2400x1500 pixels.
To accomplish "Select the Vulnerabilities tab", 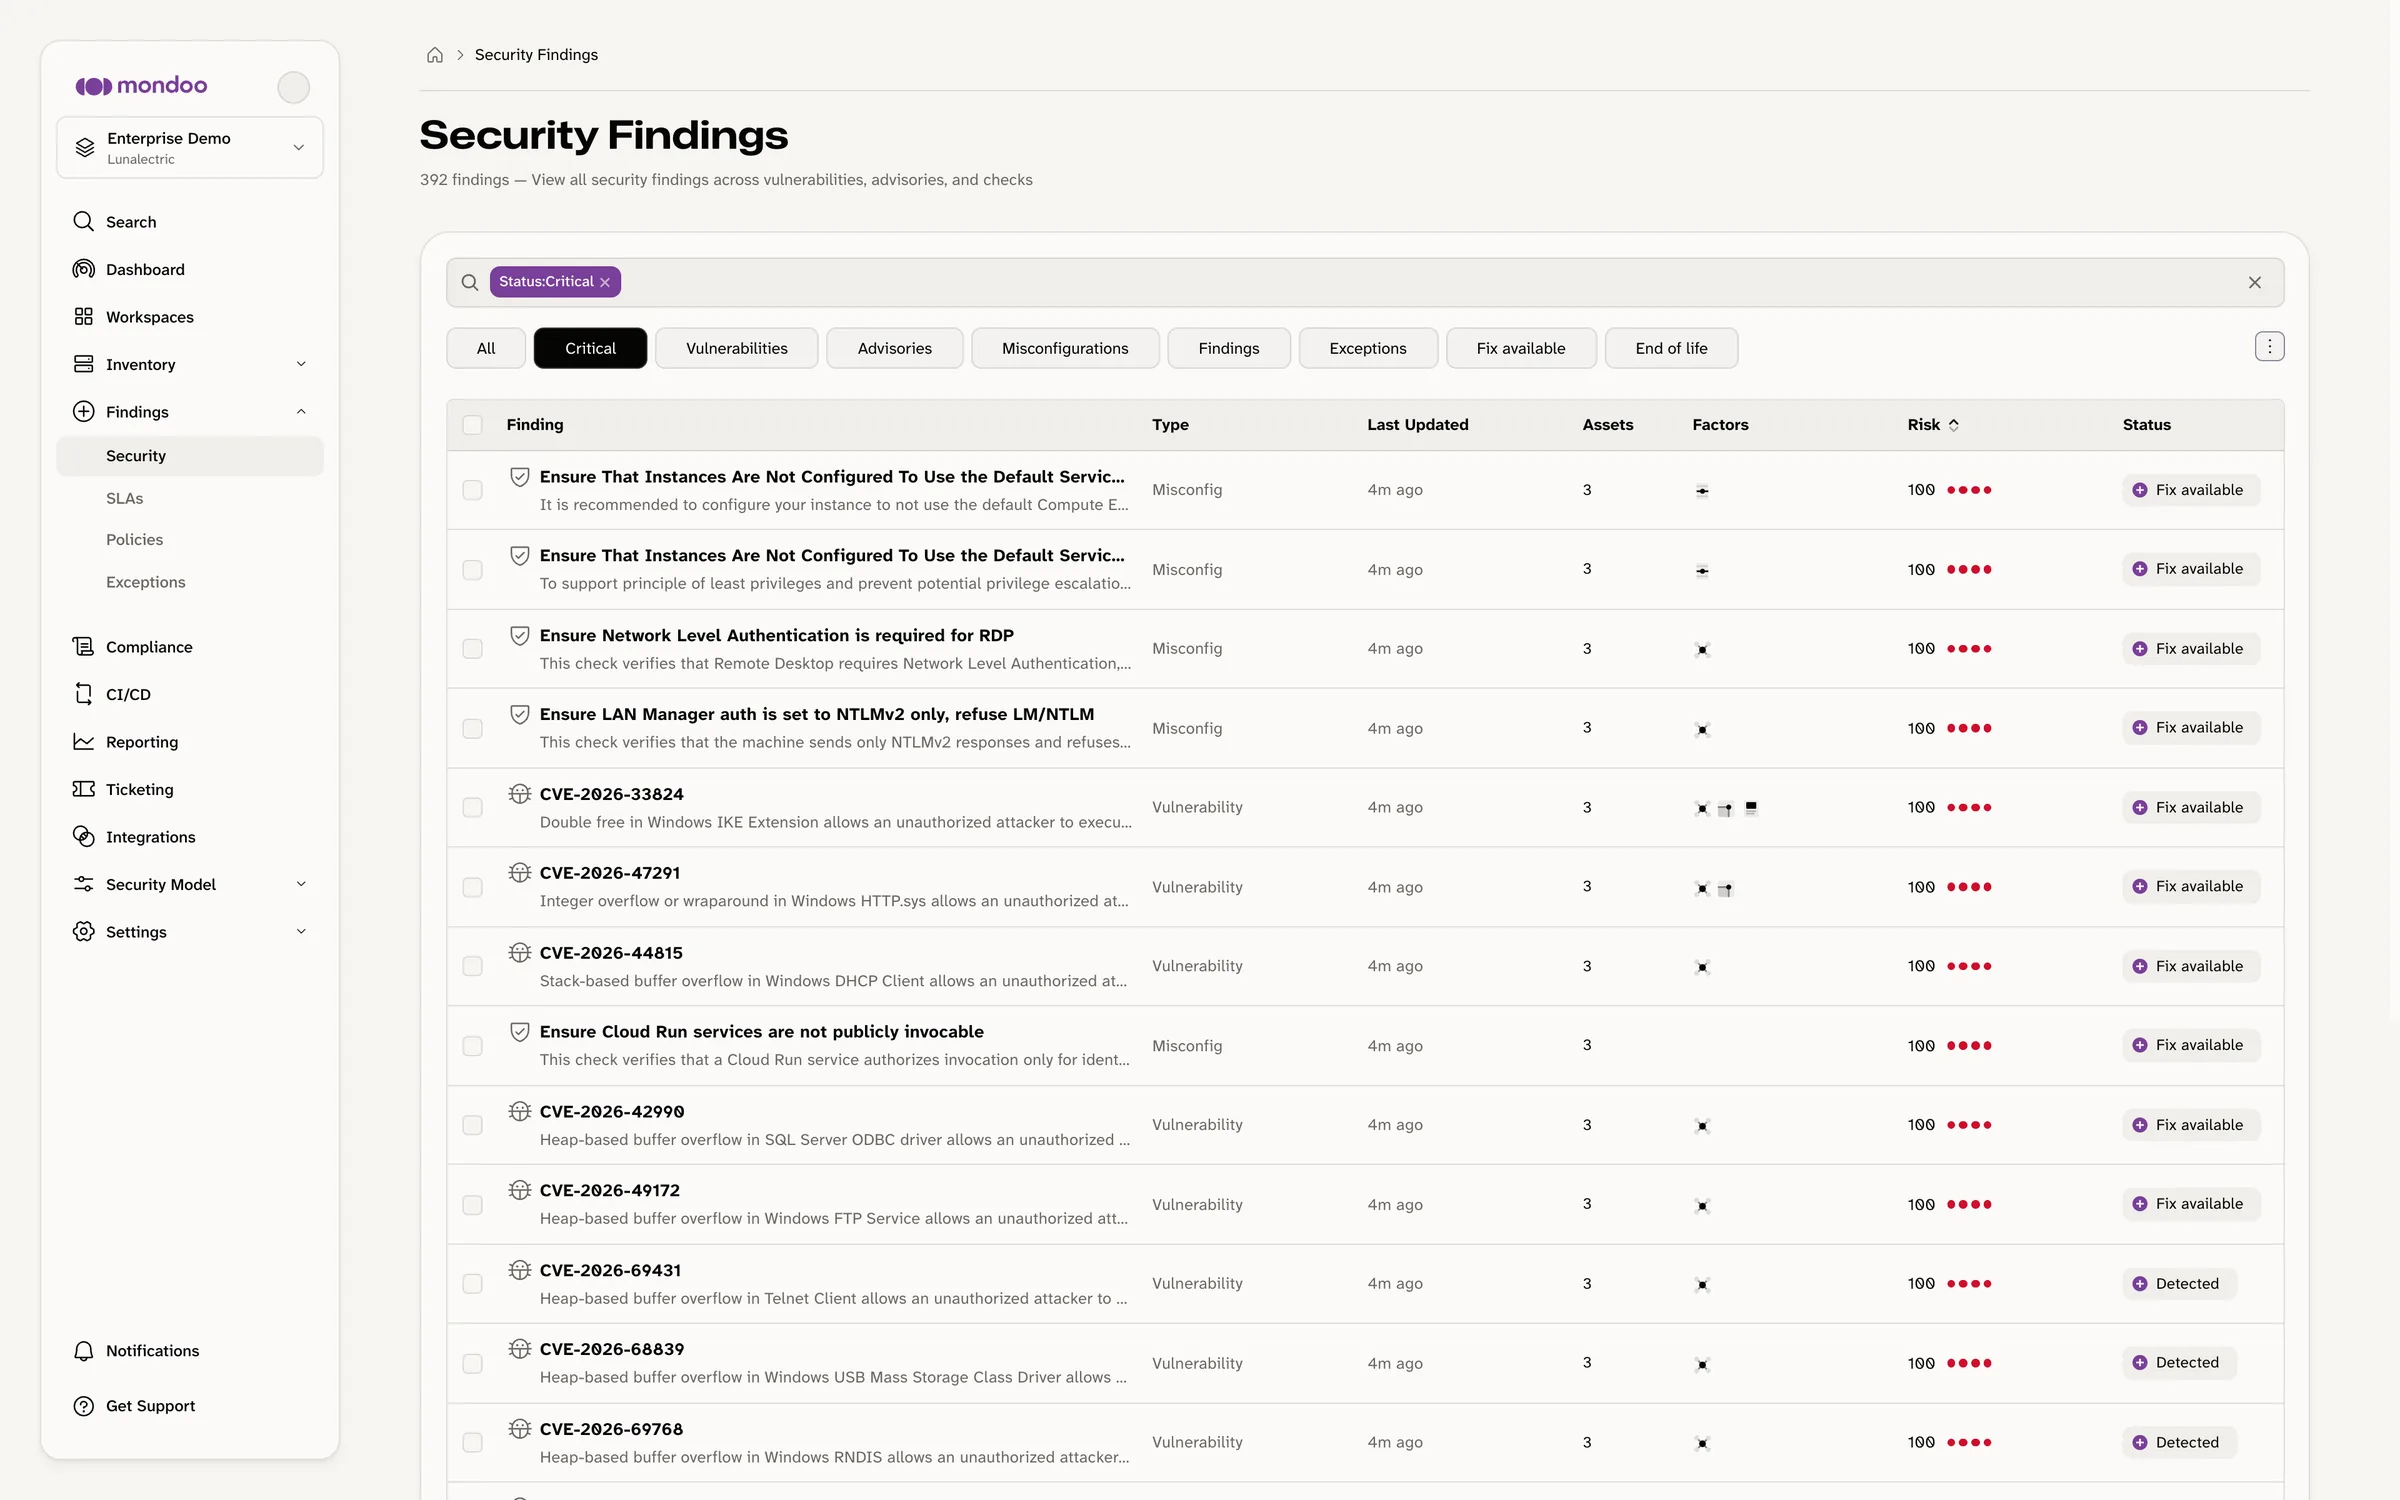I will [737, 348].
